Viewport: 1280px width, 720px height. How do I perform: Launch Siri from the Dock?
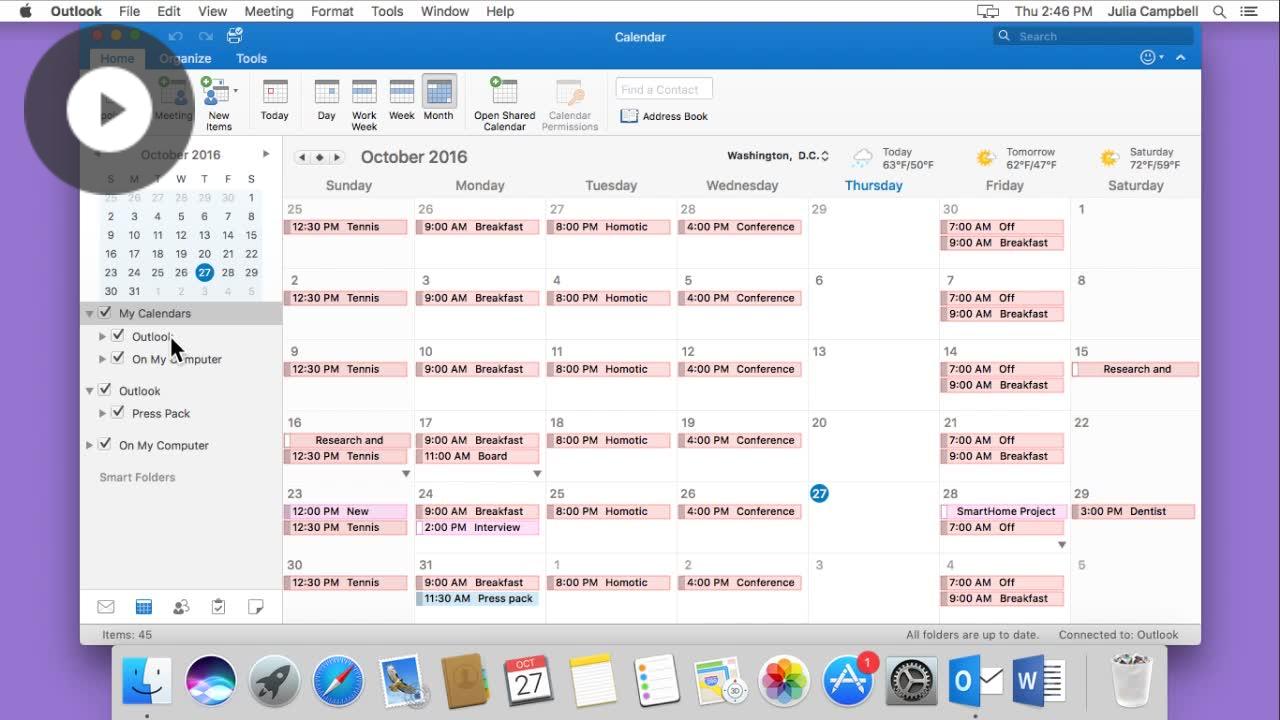(210, 682)
